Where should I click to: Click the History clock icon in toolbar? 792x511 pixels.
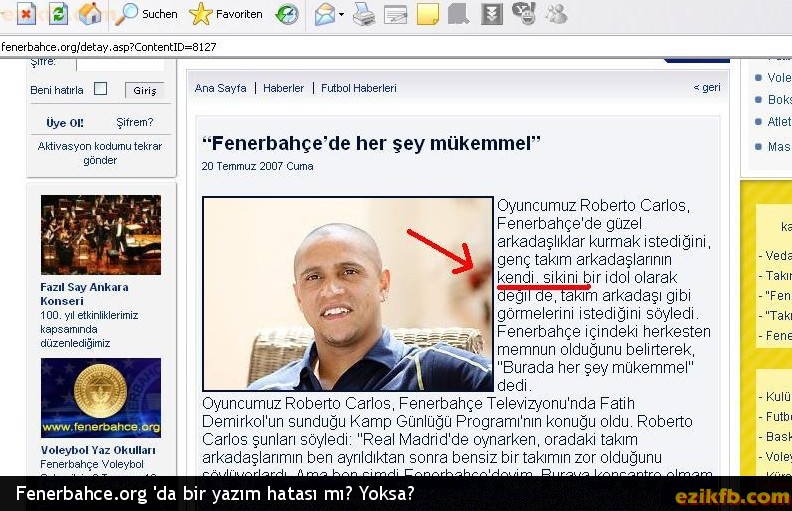pyautogui.click(x=287, y=14)
